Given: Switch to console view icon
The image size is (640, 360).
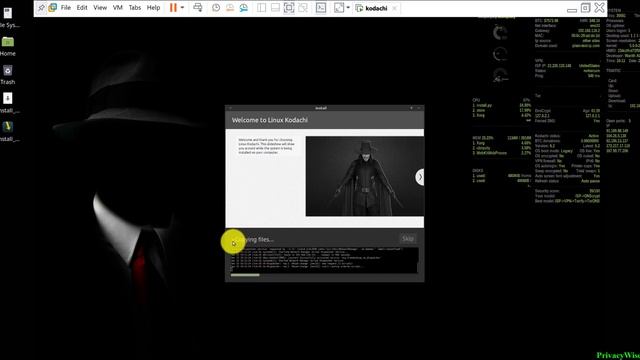Looking at the screenshot, I should click(x=321, y=8).
